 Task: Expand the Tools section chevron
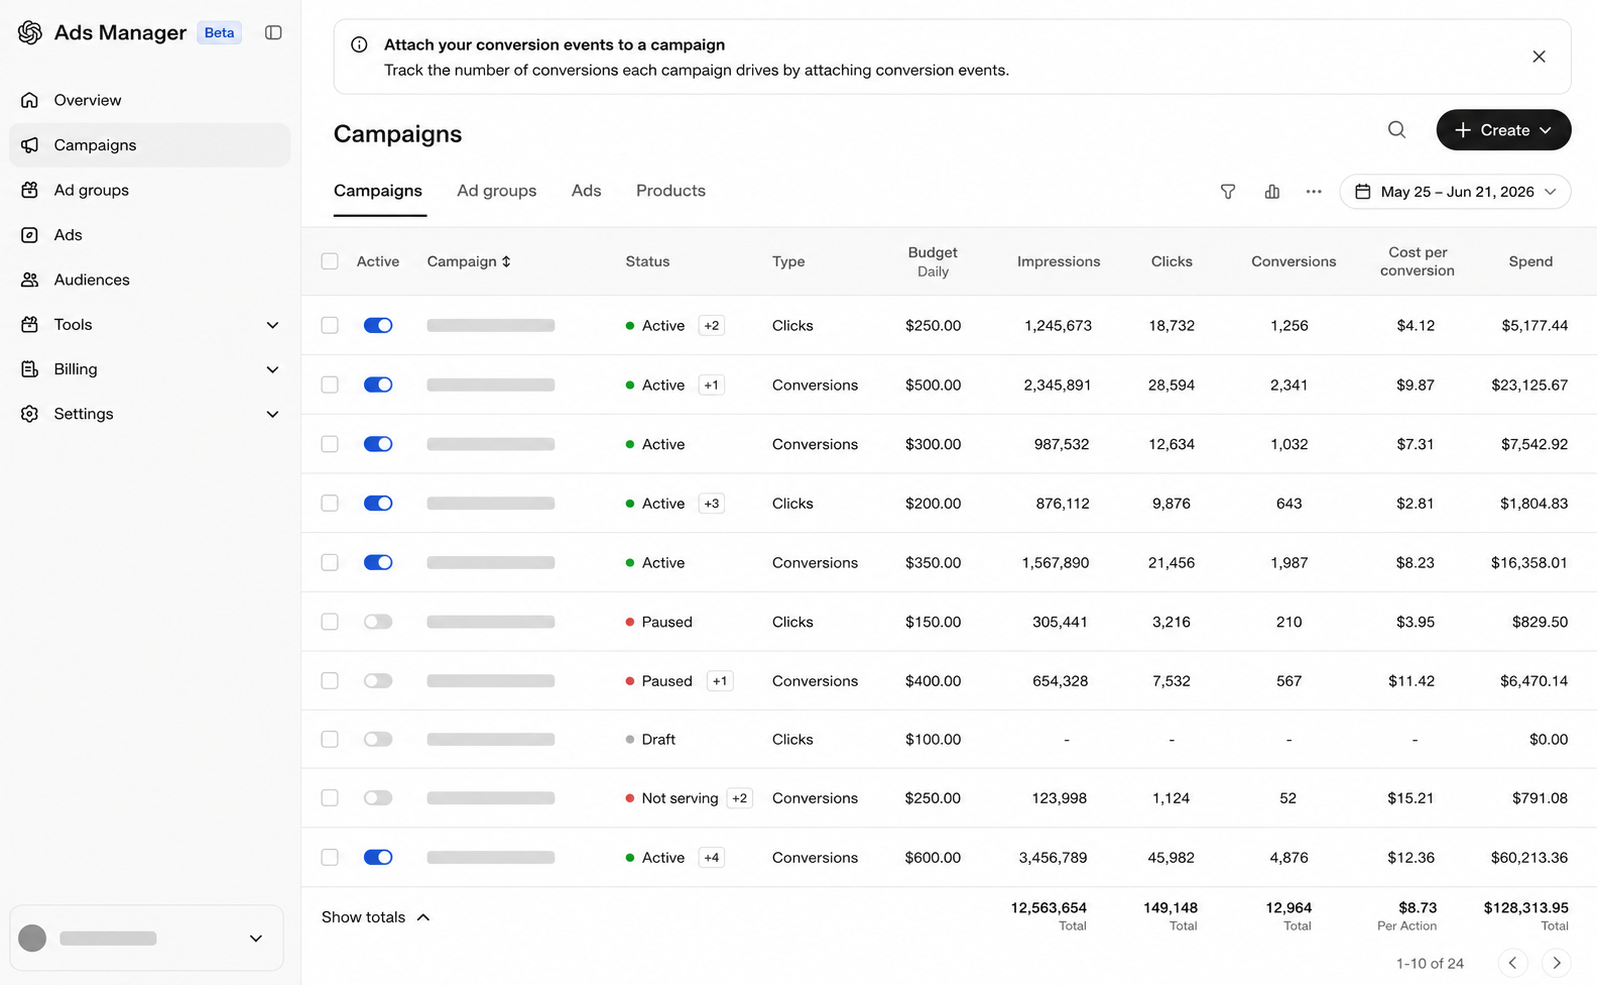pyautogui.click(x=272, y=325)
